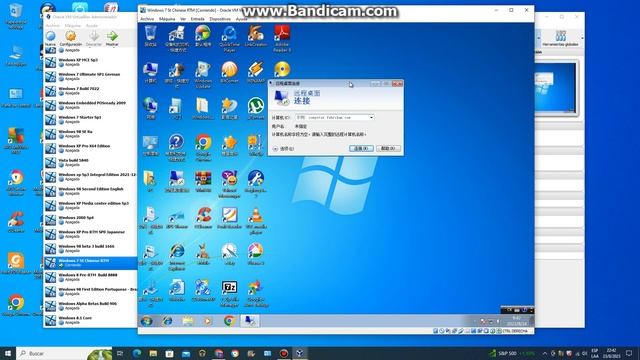Open the WinRAR shortcut
Screen dimensions: 640x360
coord(203,181)
